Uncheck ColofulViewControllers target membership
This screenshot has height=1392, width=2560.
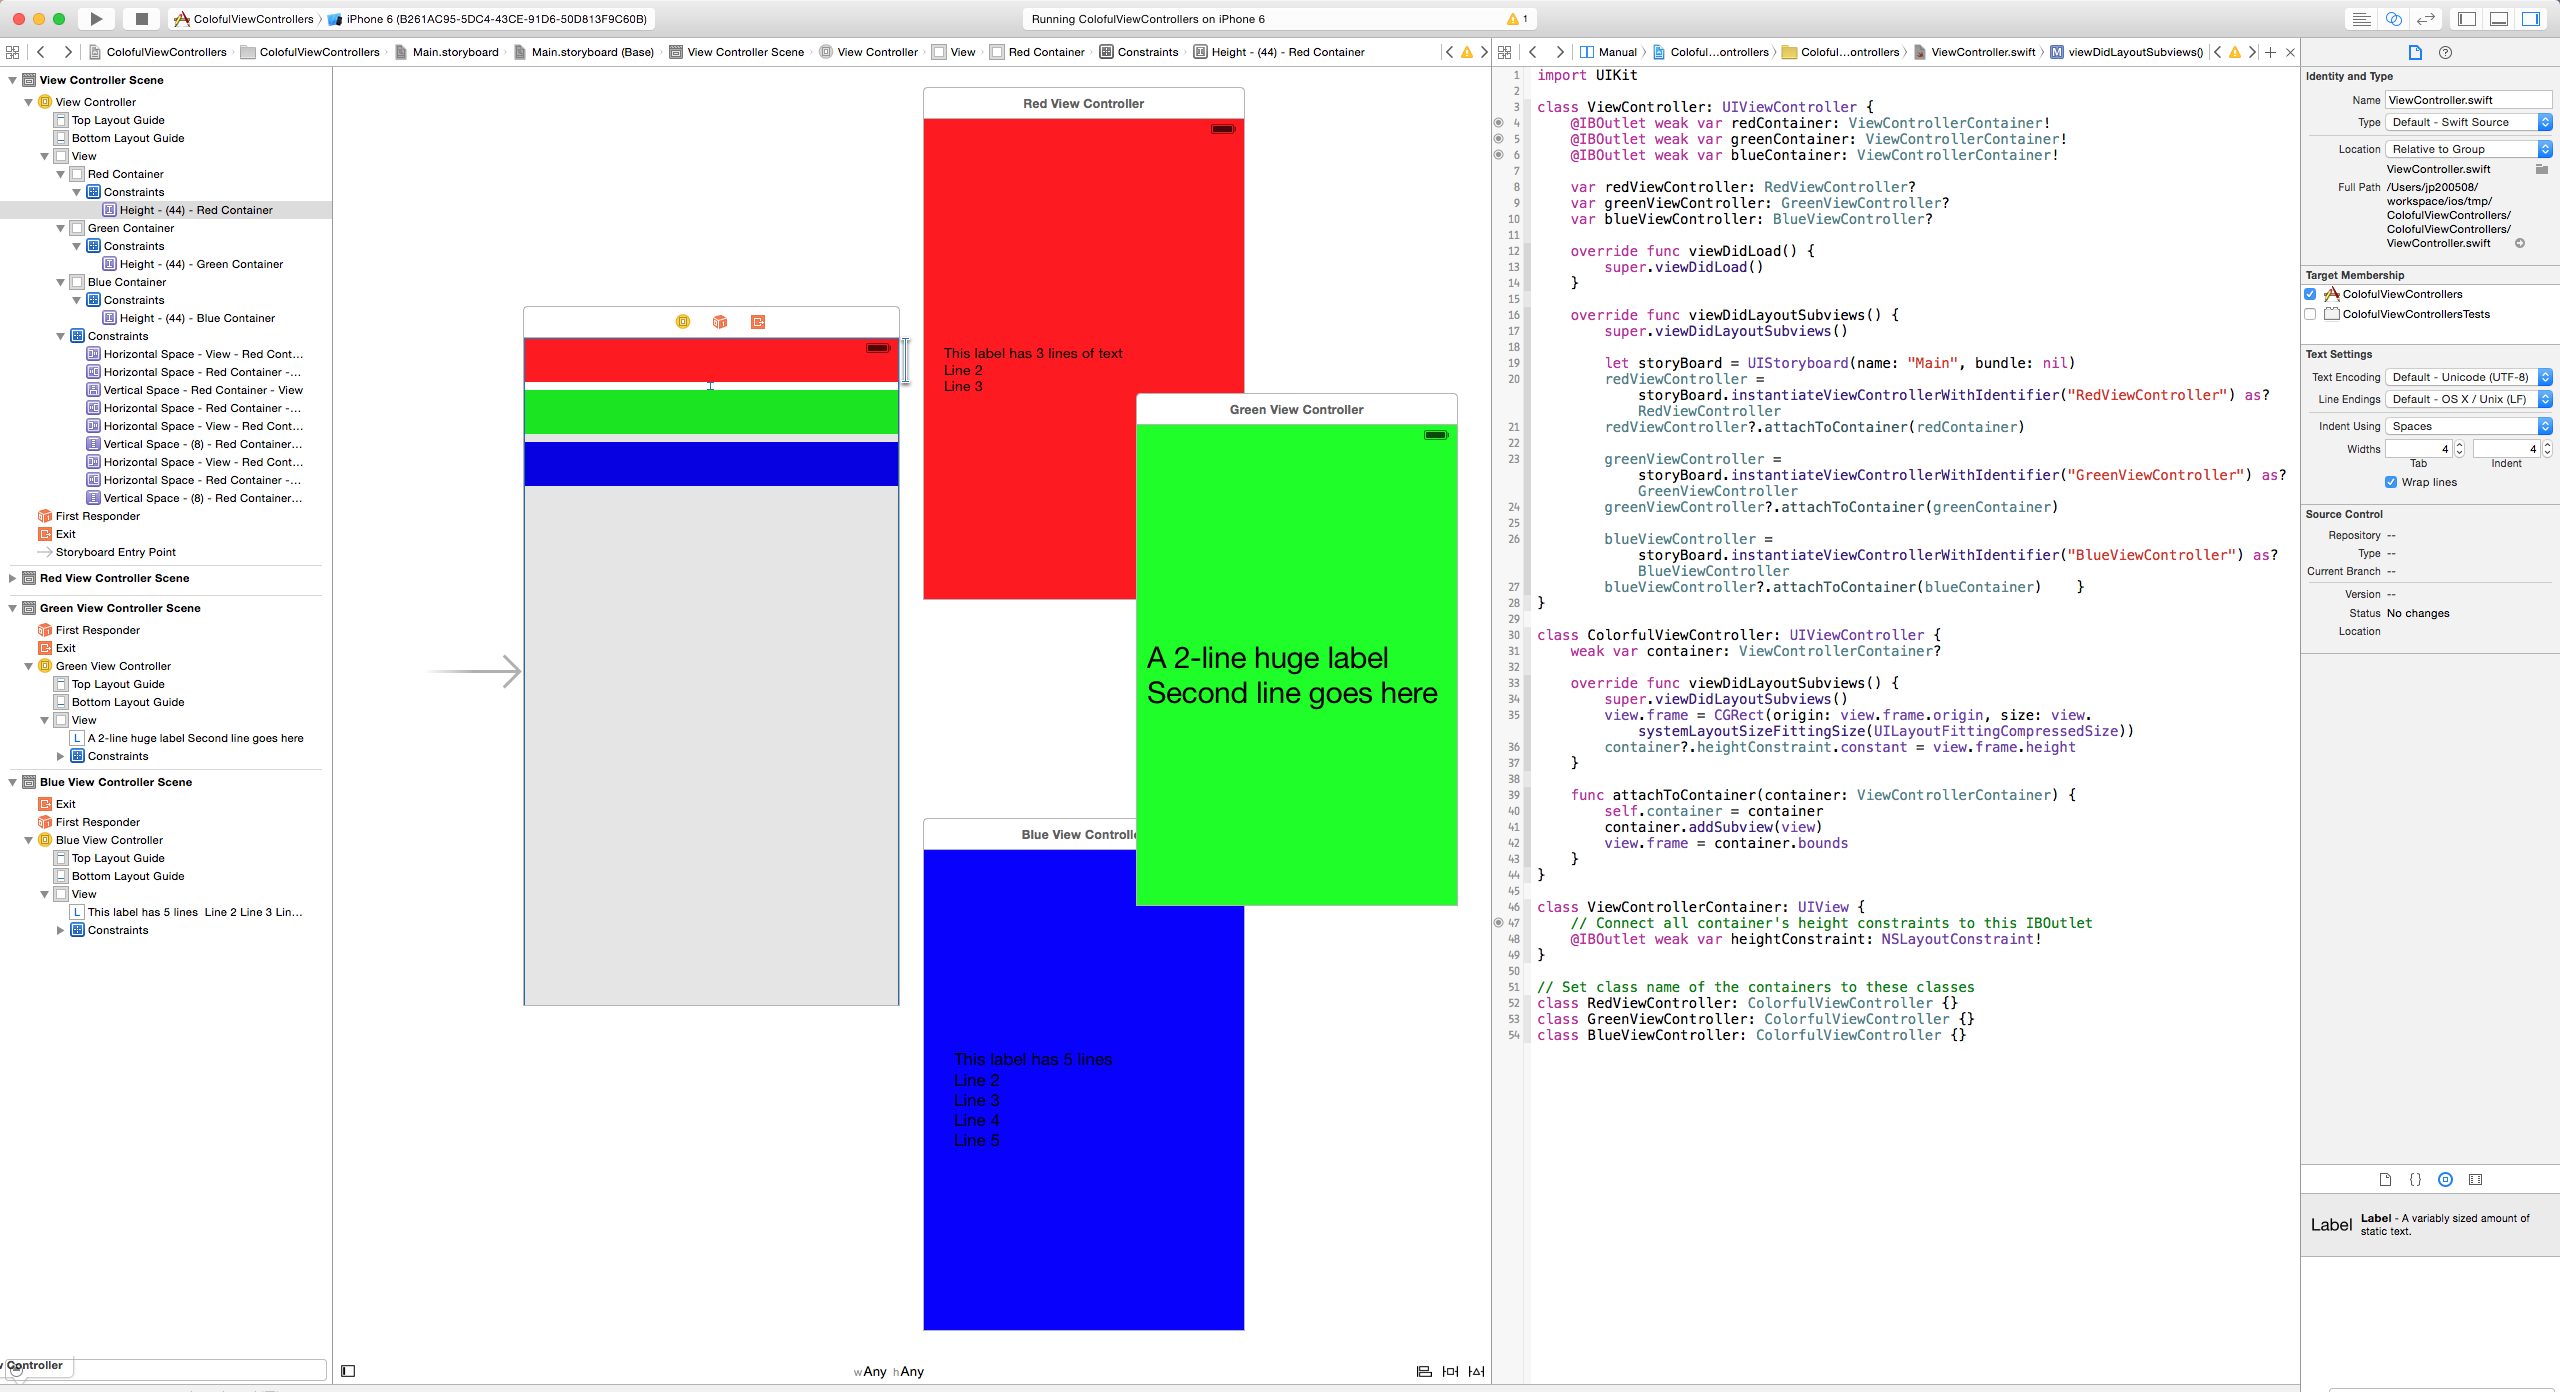[2310, 294]
